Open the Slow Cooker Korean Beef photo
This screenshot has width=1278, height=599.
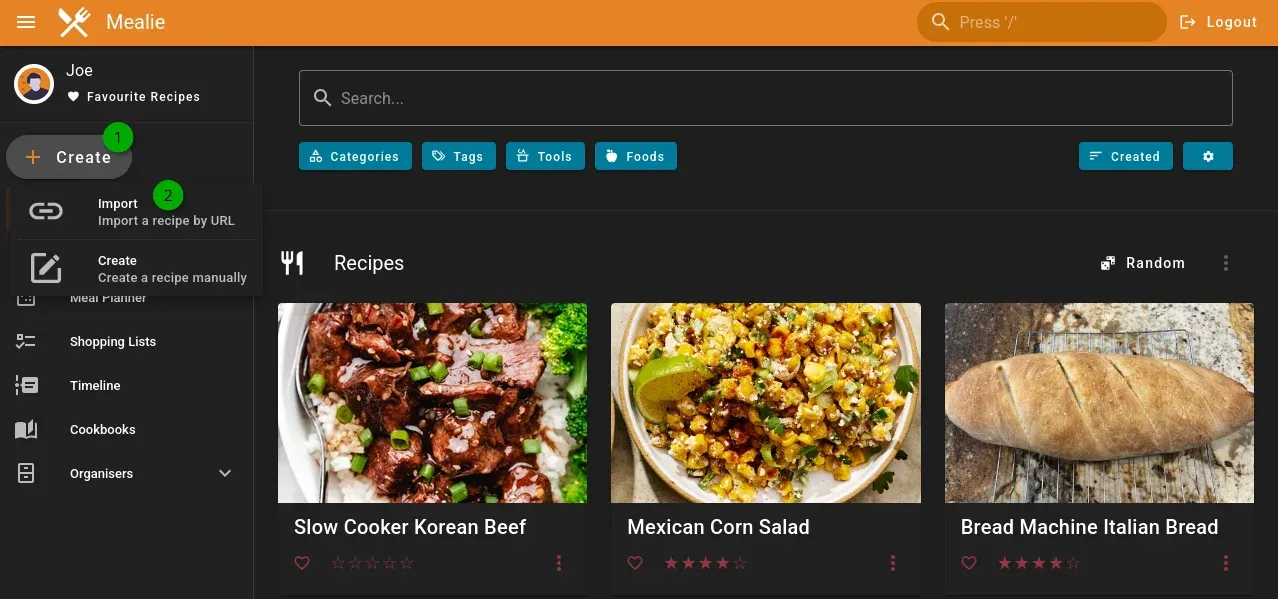pos(432,403)
